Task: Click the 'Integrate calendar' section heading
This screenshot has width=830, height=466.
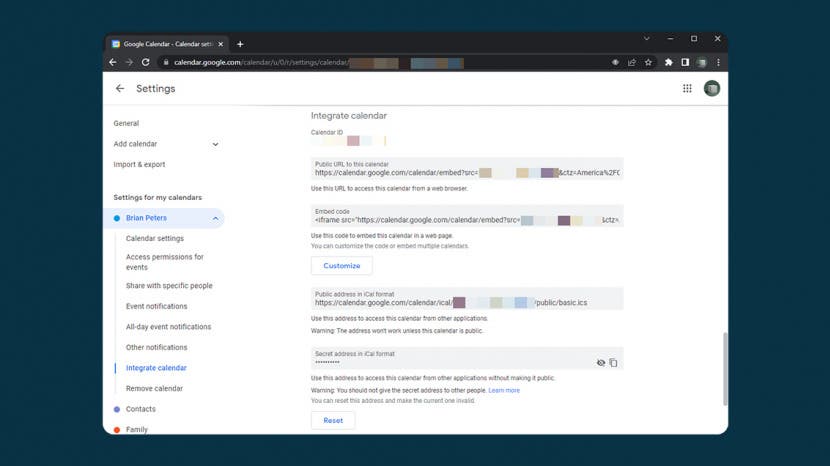Action: (x=349, y=115)
